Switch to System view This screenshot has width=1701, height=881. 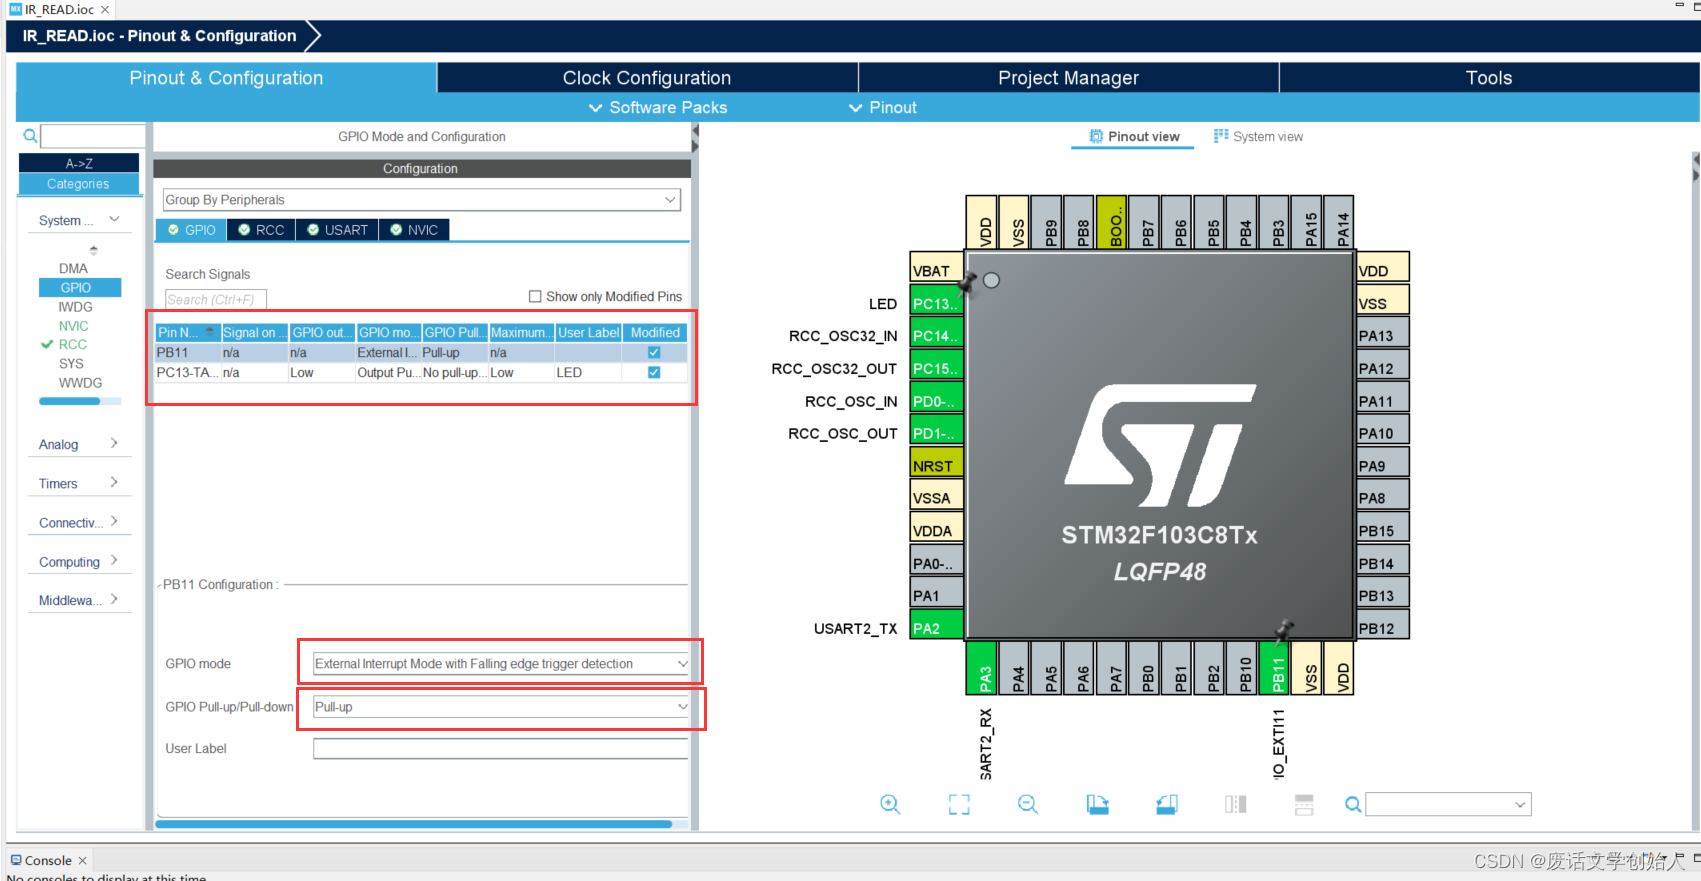[x=1258, y=136]
